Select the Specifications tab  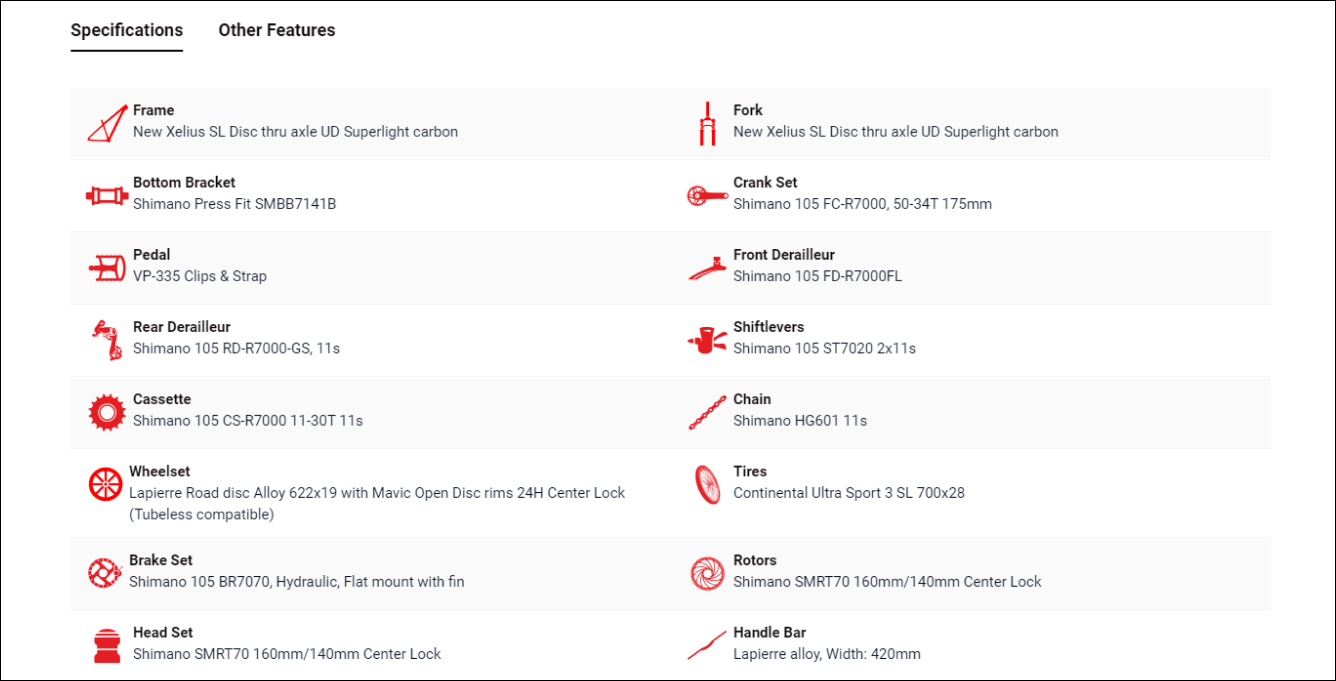127,30
